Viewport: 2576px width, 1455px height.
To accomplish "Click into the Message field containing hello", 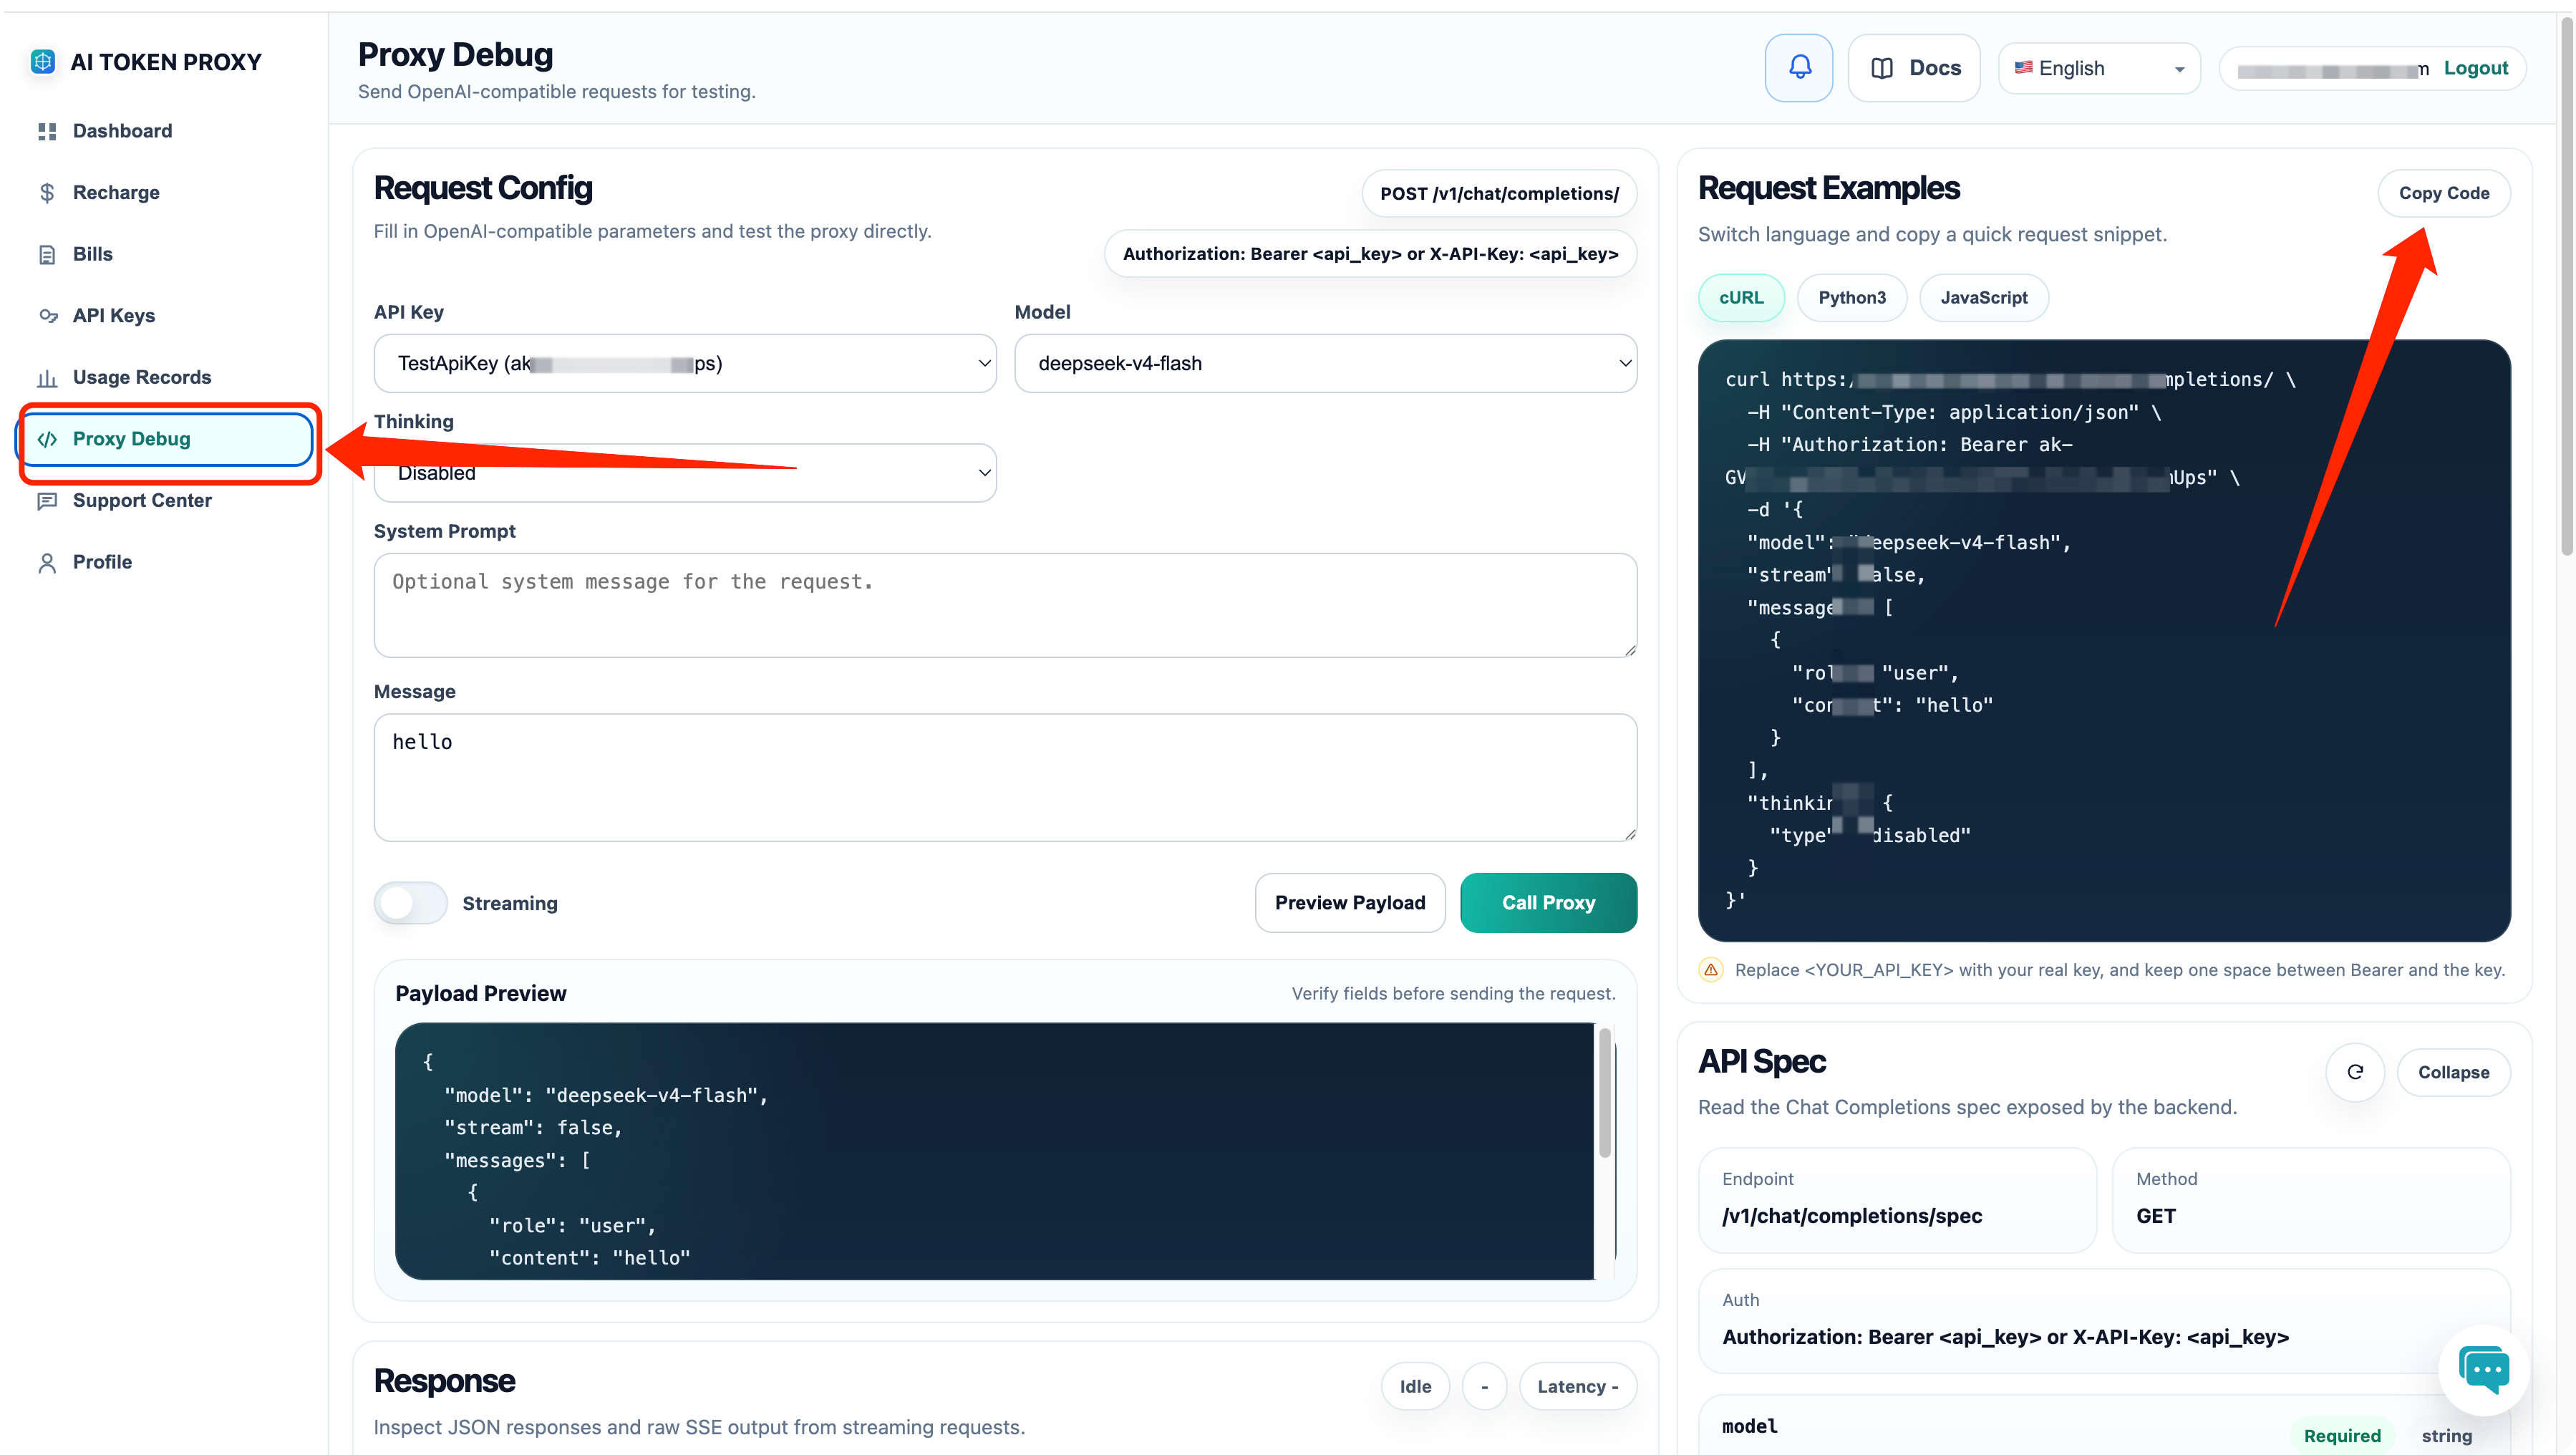I will click(x=1005, y=777).
